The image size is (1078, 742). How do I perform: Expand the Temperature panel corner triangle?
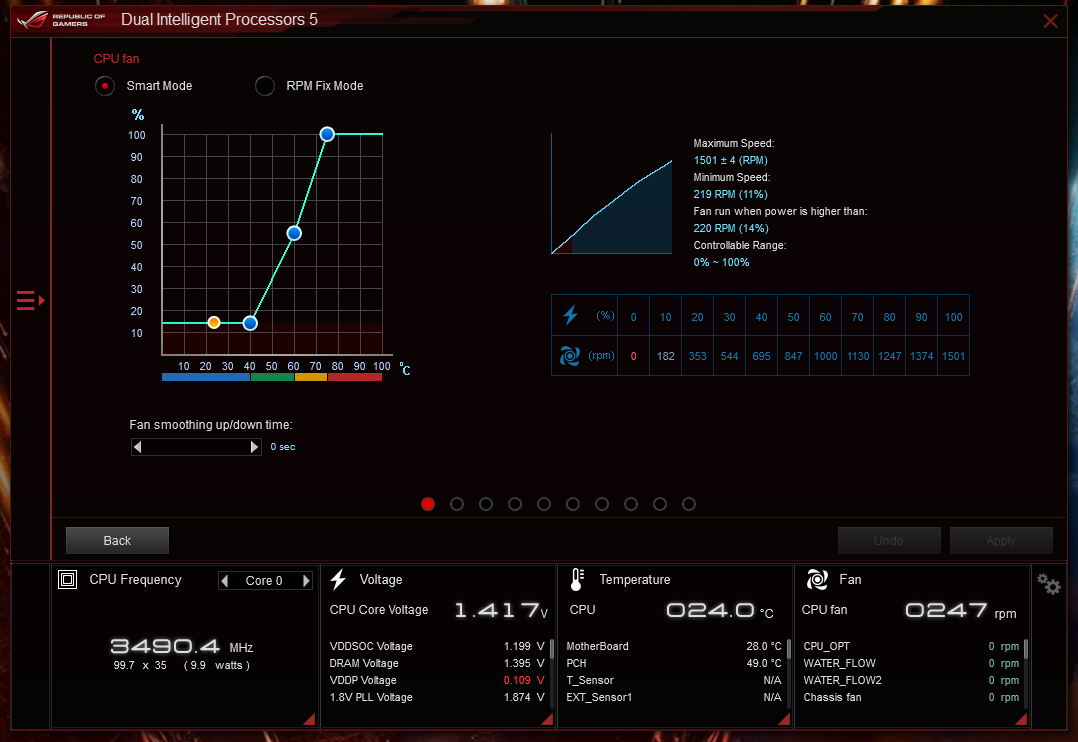click(784, 719)
